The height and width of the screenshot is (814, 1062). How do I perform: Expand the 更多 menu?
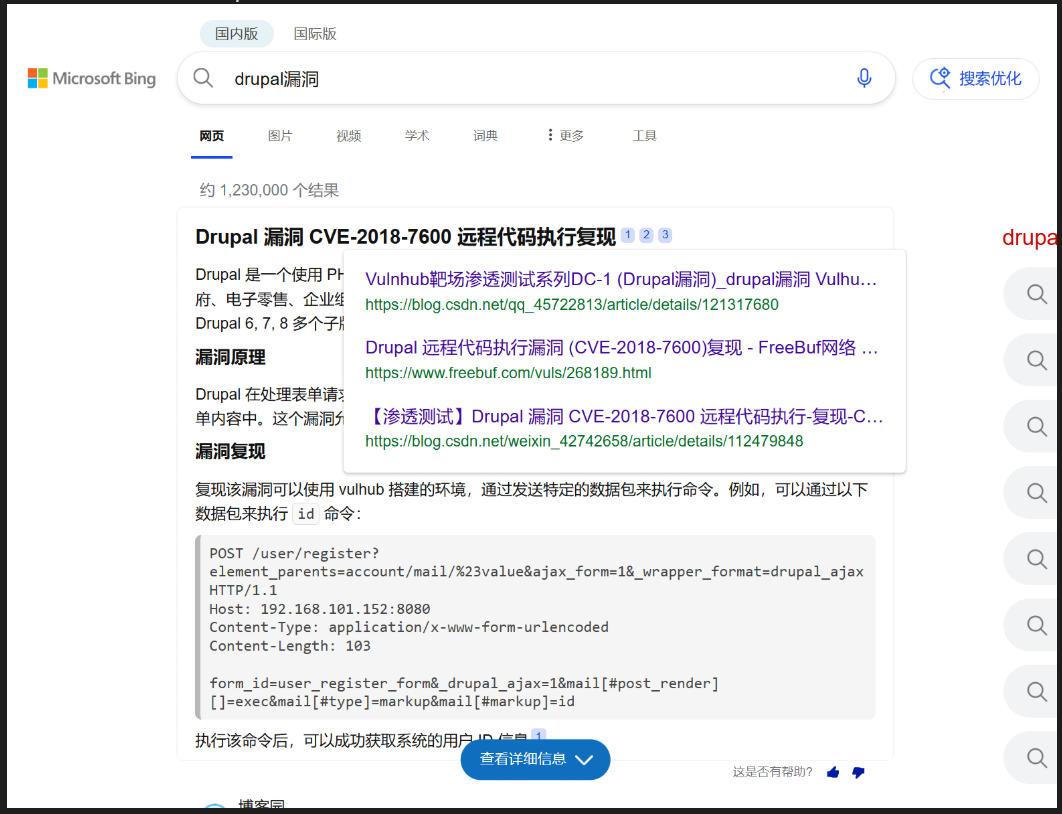[x=566, y=136]
